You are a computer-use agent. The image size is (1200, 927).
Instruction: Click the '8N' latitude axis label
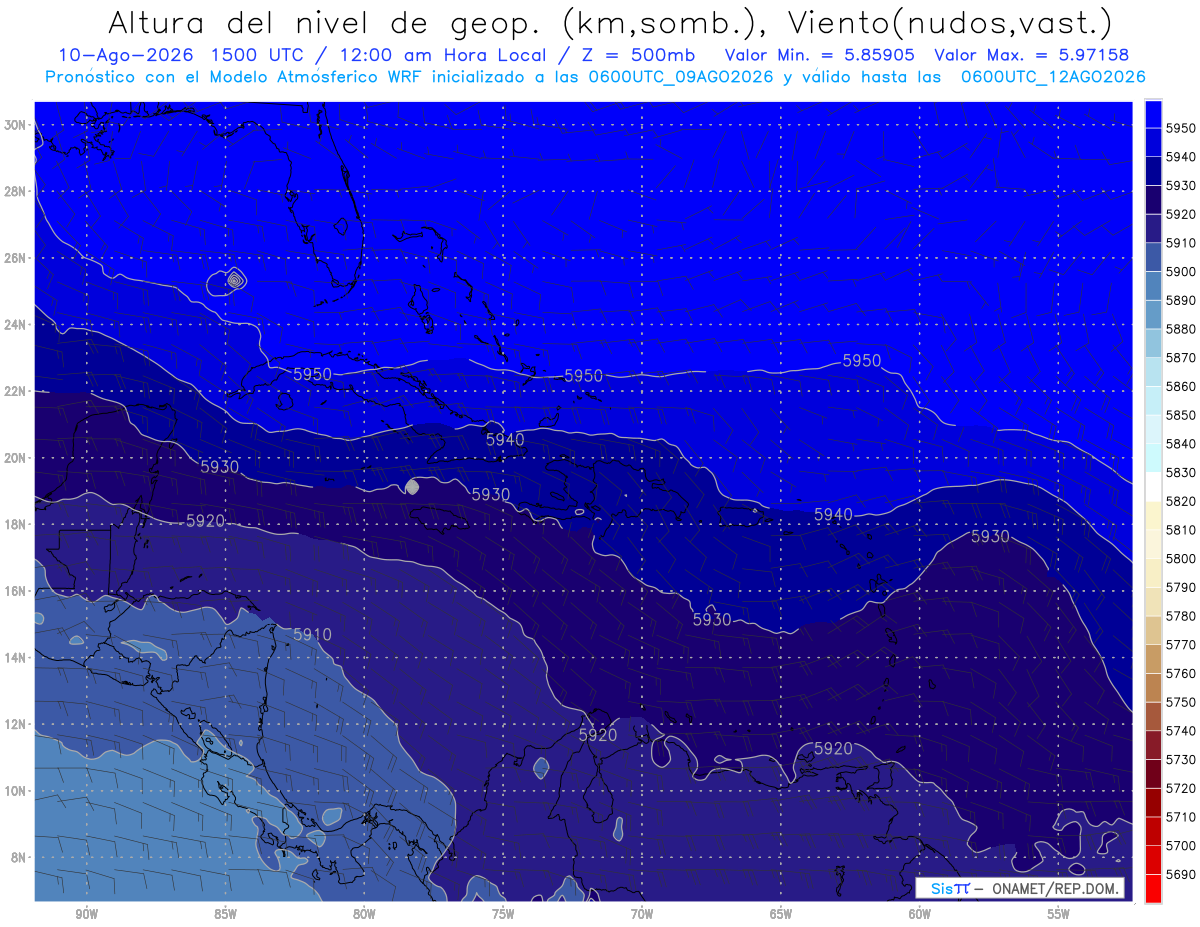[x=18, y=857]
